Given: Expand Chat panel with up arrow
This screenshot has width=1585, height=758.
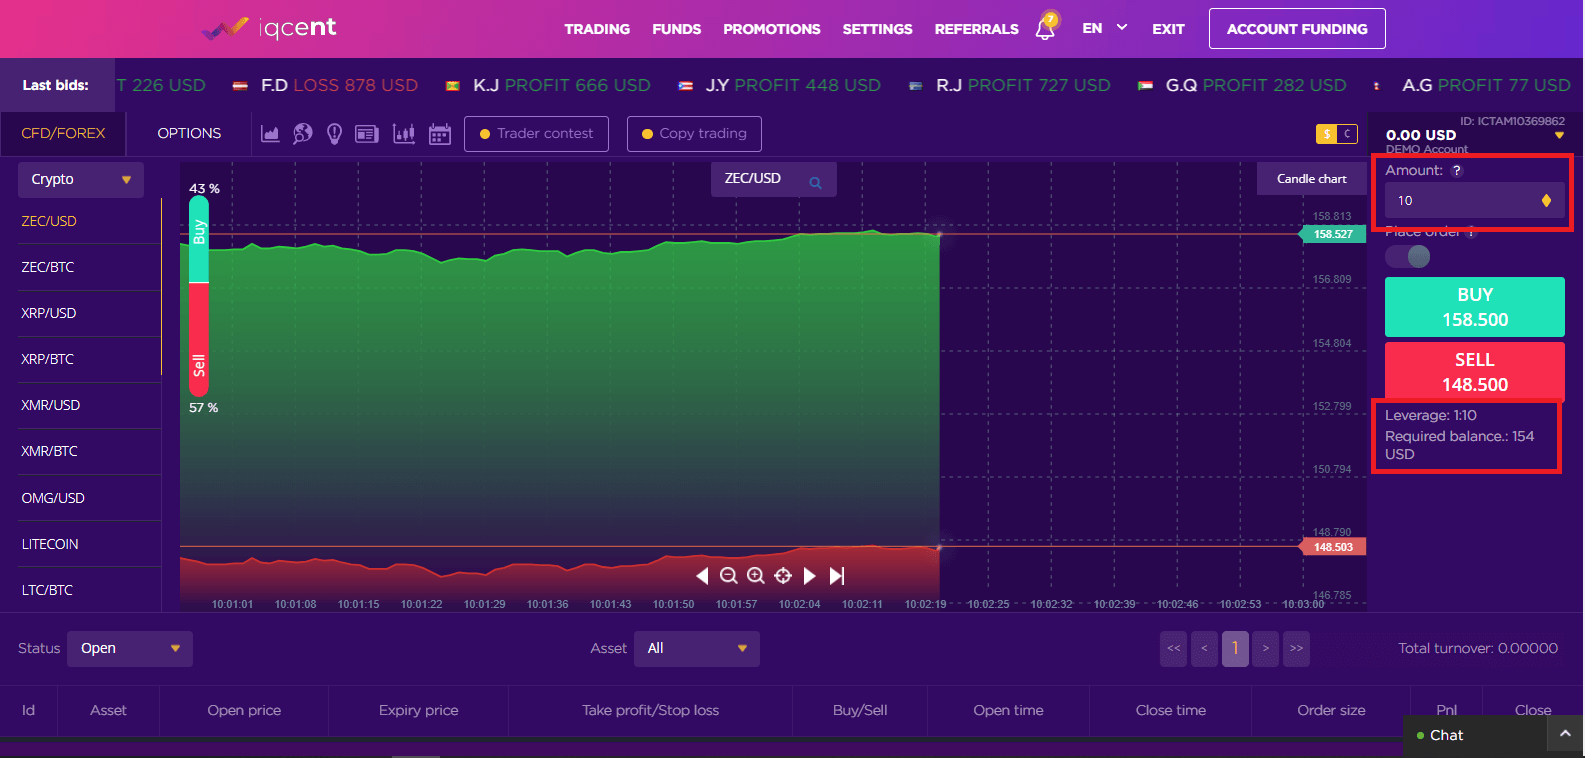Looking at the screenshot, I should [x=1565, y=734].
